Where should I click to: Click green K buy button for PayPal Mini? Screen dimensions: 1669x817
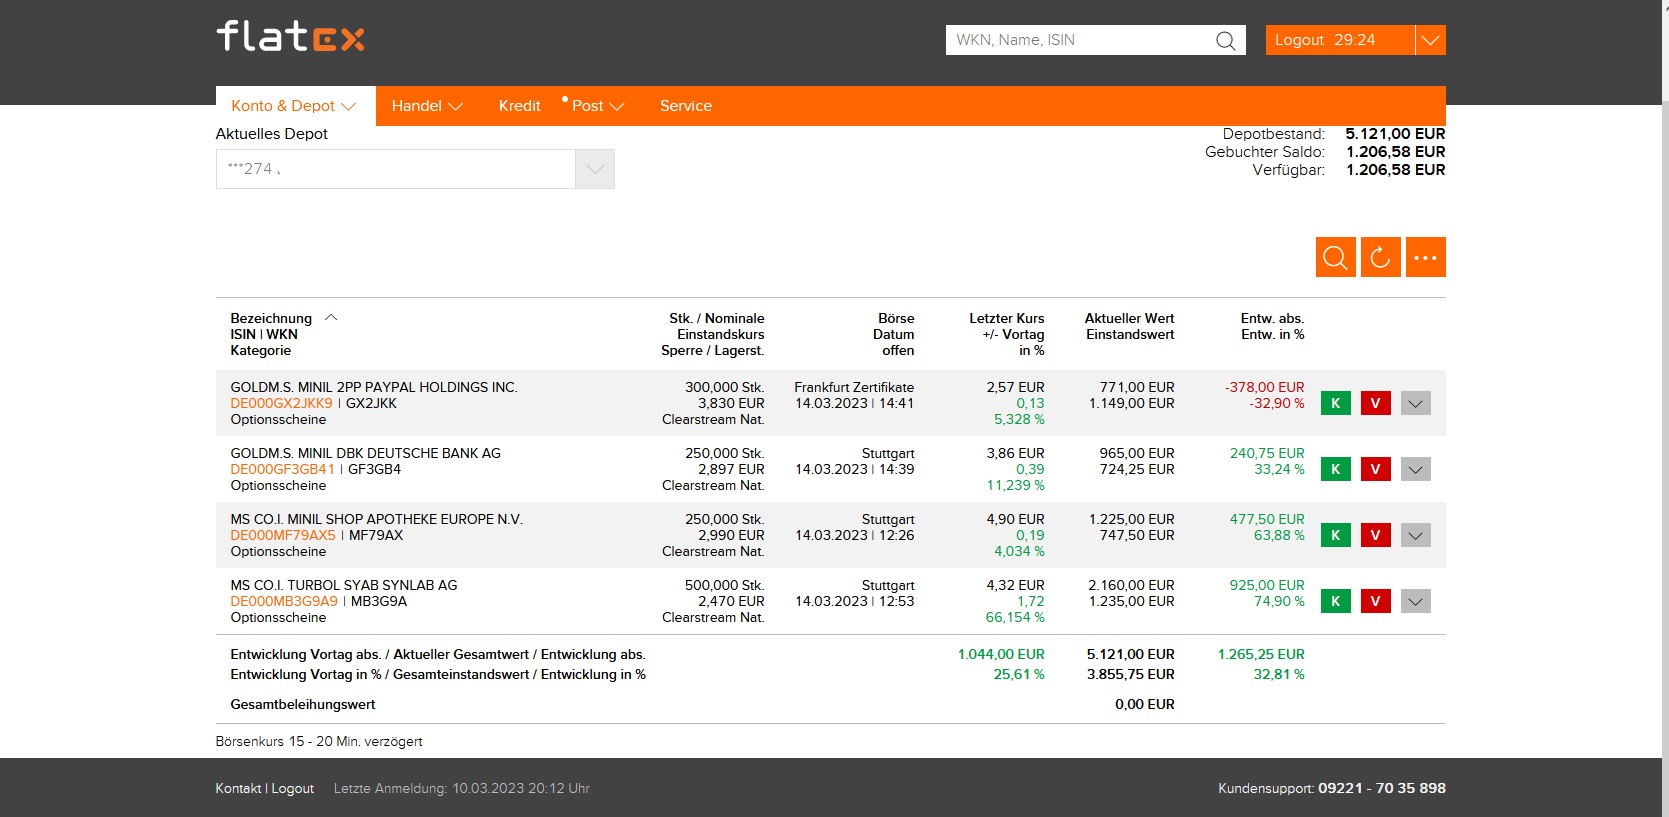(1335, 403)
